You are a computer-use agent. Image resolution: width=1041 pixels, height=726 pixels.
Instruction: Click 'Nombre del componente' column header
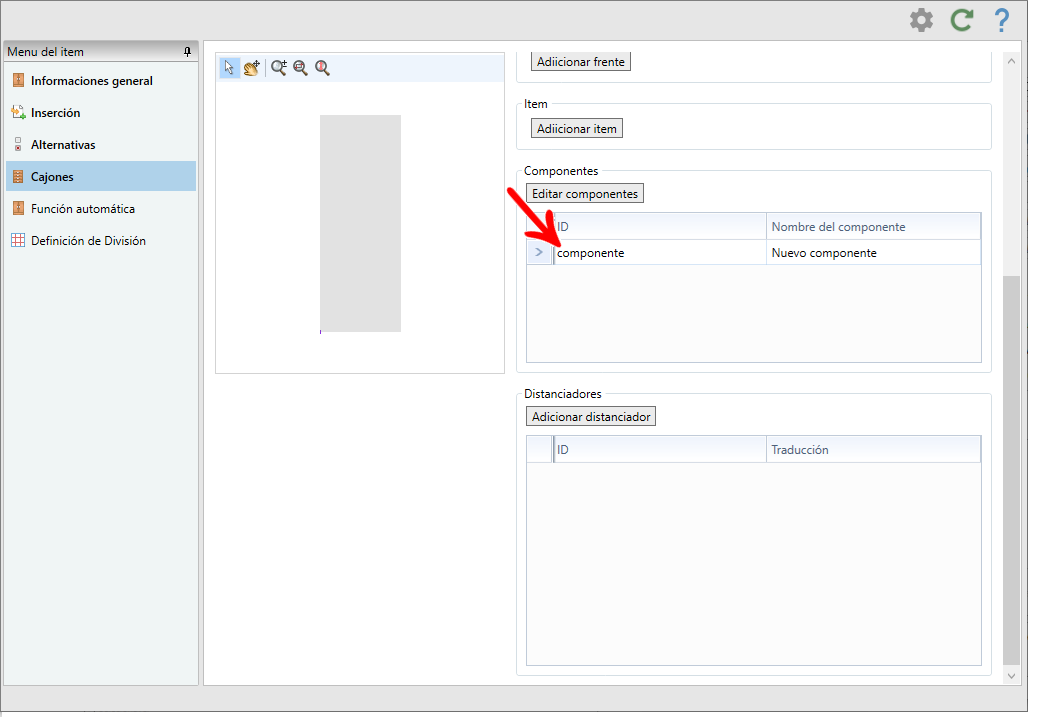click(x=874, y=227)
